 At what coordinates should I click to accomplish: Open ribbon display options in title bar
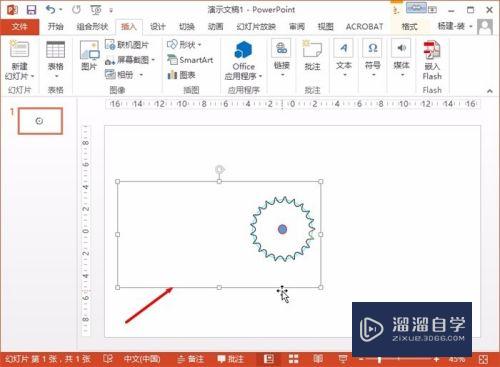[x=433, y=10]
